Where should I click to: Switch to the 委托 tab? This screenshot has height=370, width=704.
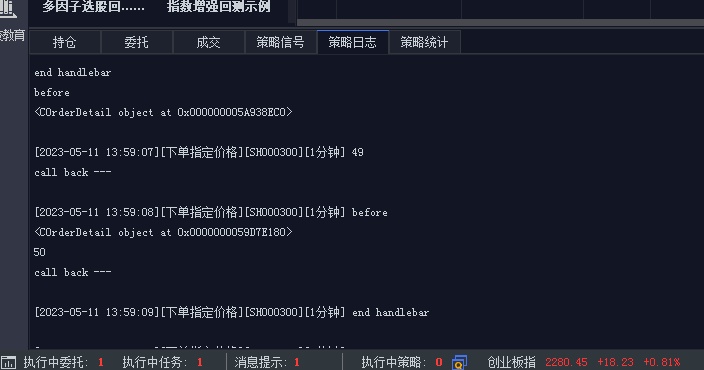[x=136, y=42]
